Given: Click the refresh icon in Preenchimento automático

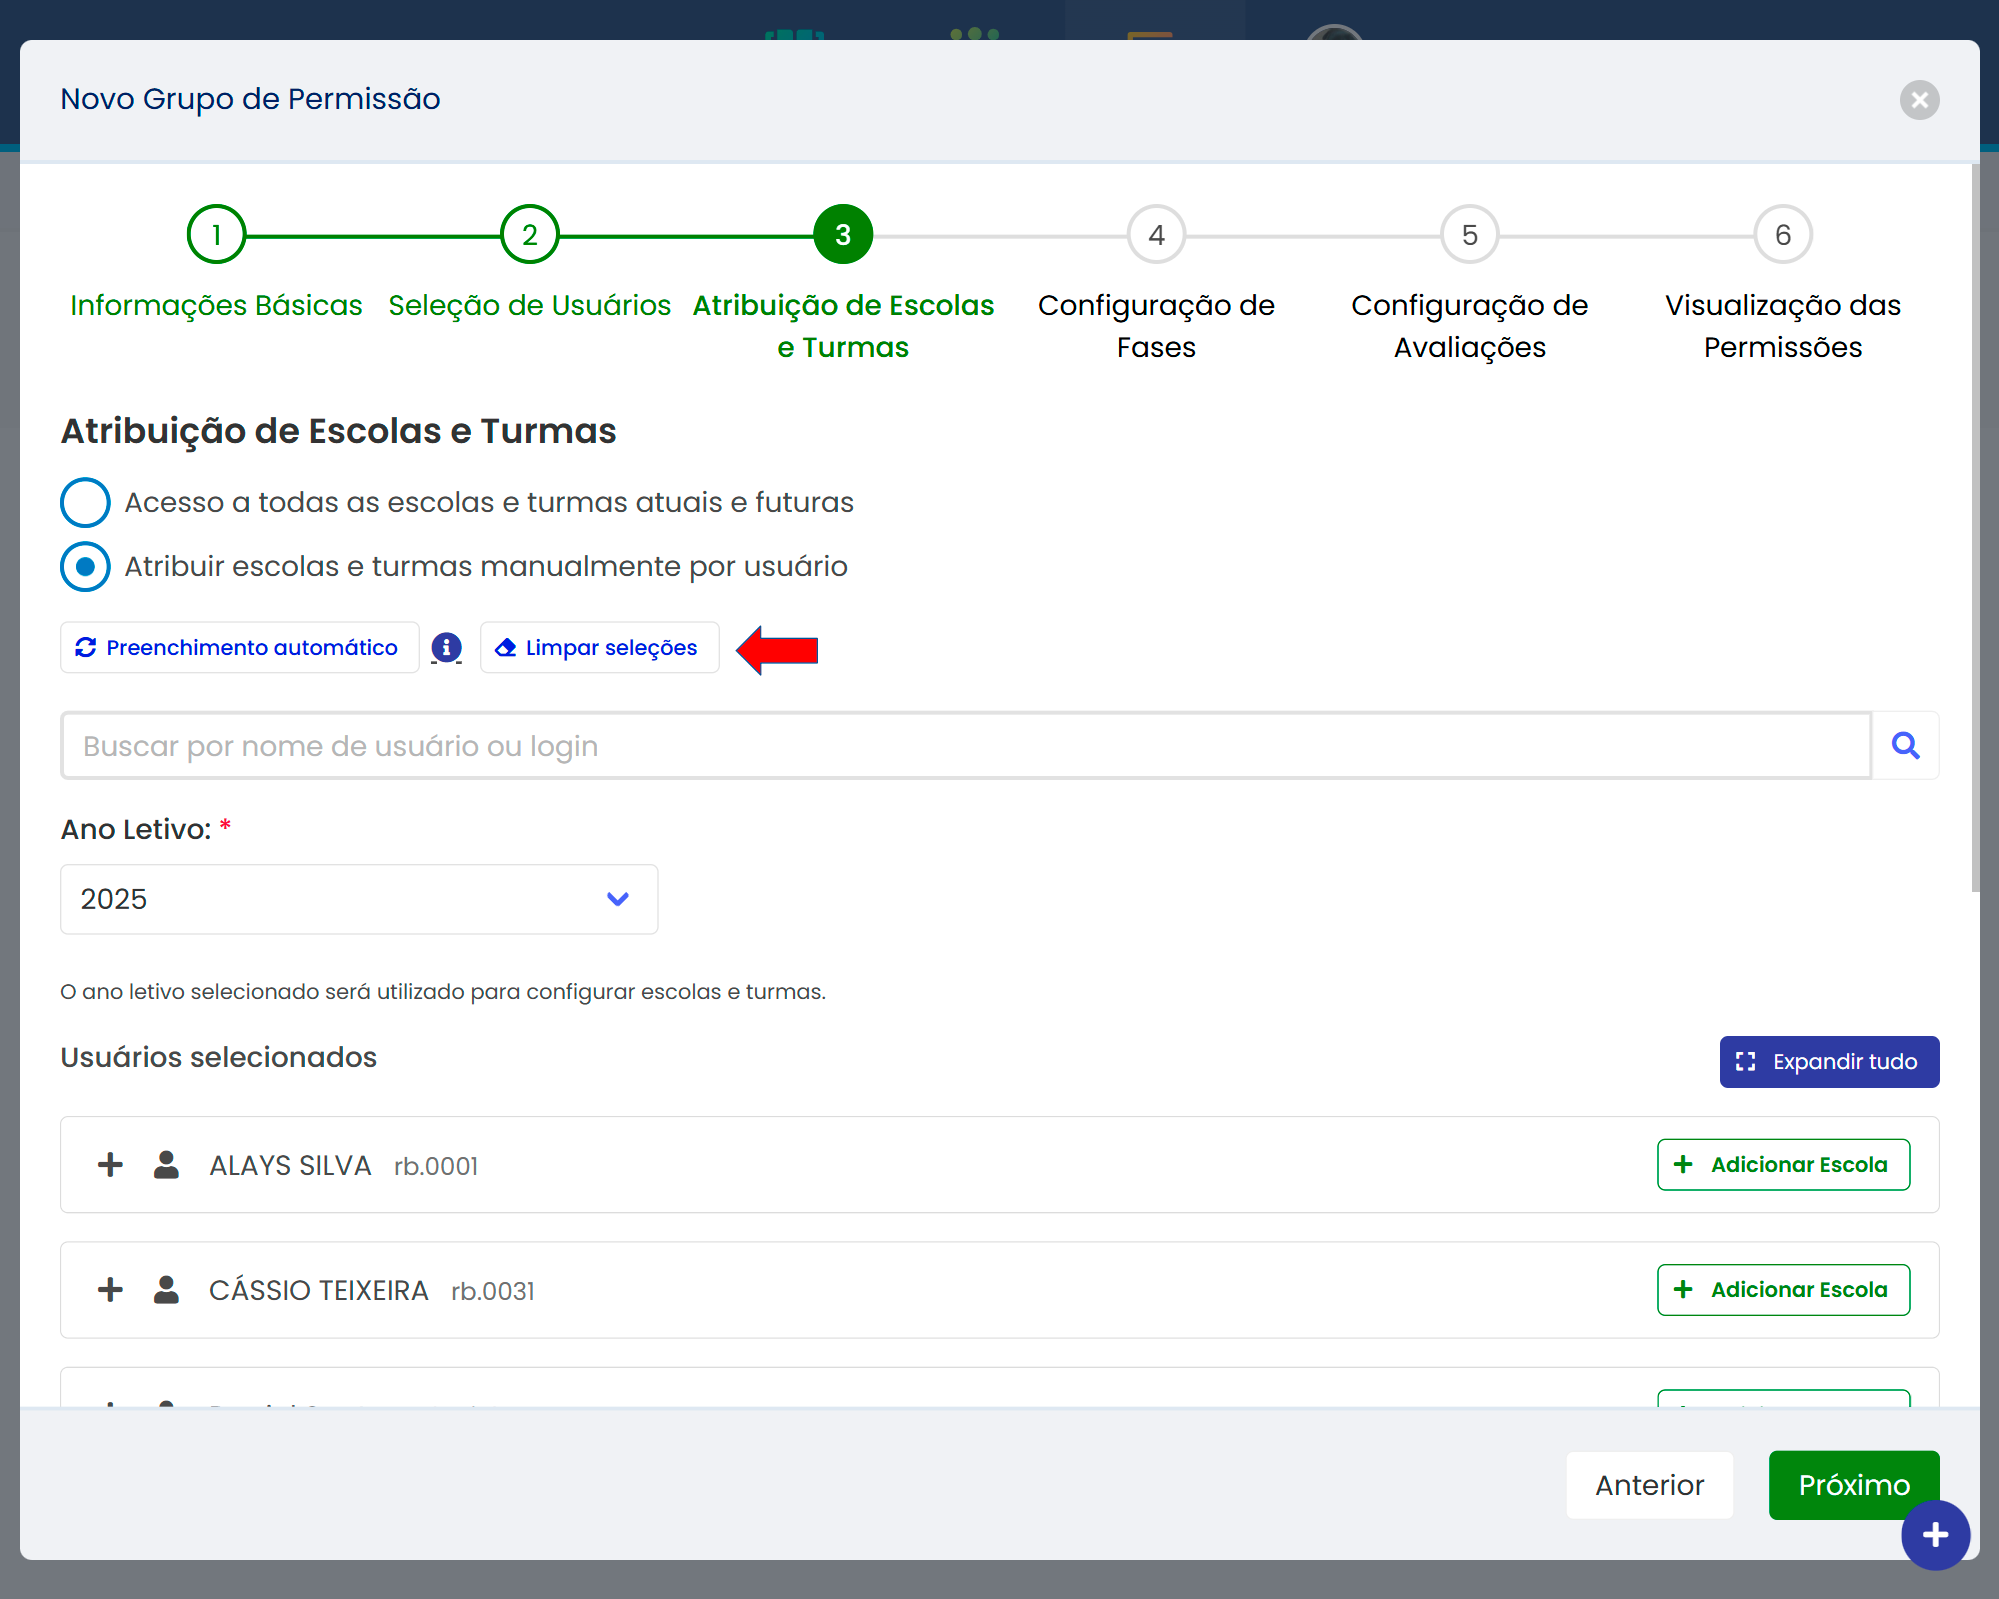Looking at the screenshot, I should pos(86,648).
